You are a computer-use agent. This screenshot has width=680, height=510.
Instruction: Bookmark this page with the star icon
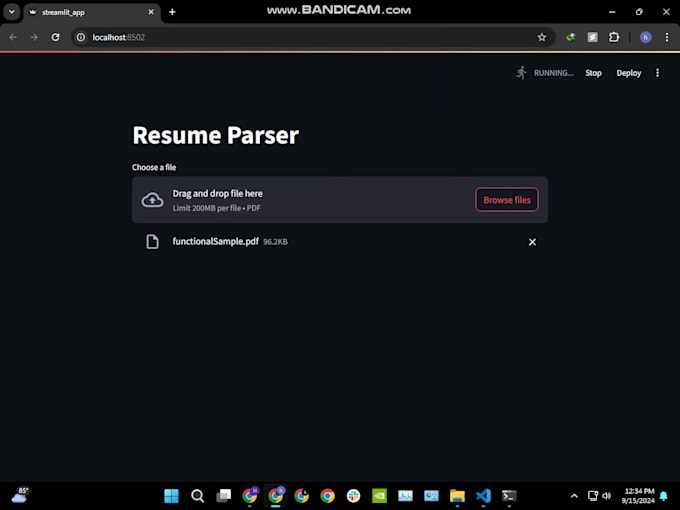(x=542, y=37)
